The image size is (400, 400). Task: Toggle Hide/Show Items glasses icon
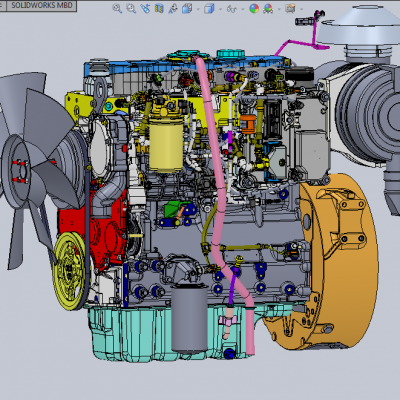[x=231, y=9]
